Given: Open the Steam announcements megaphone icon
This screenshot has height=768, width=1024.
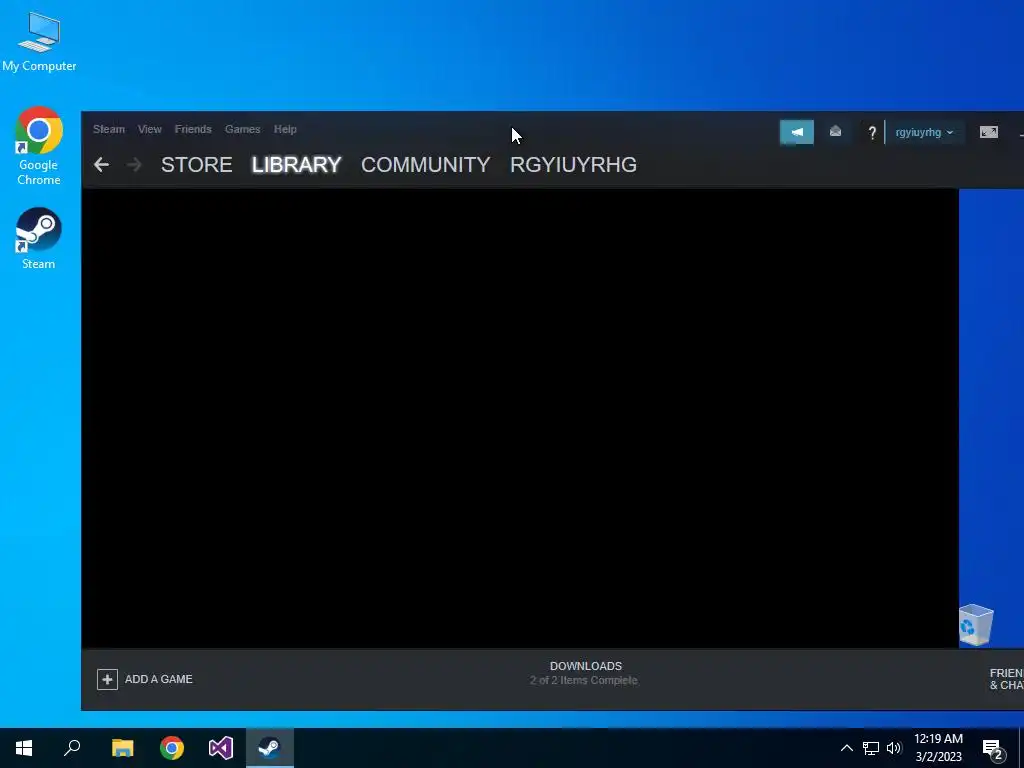Looking at the screenshot, I should coord(797,132).
